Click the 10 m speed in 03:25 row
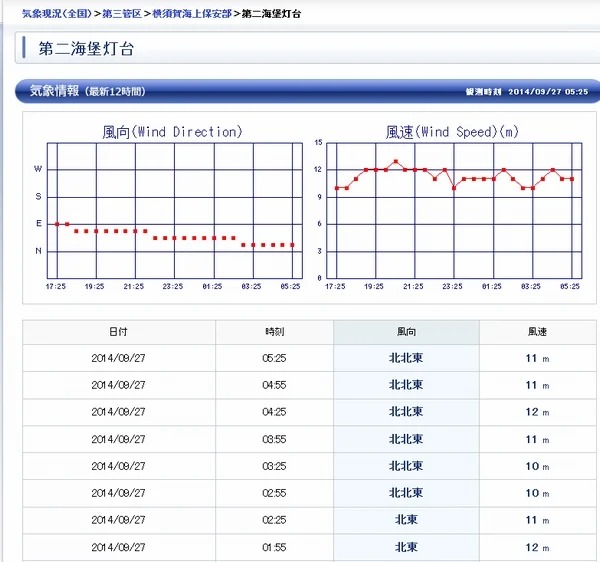600x562 pixels. (x=538, y=466)
